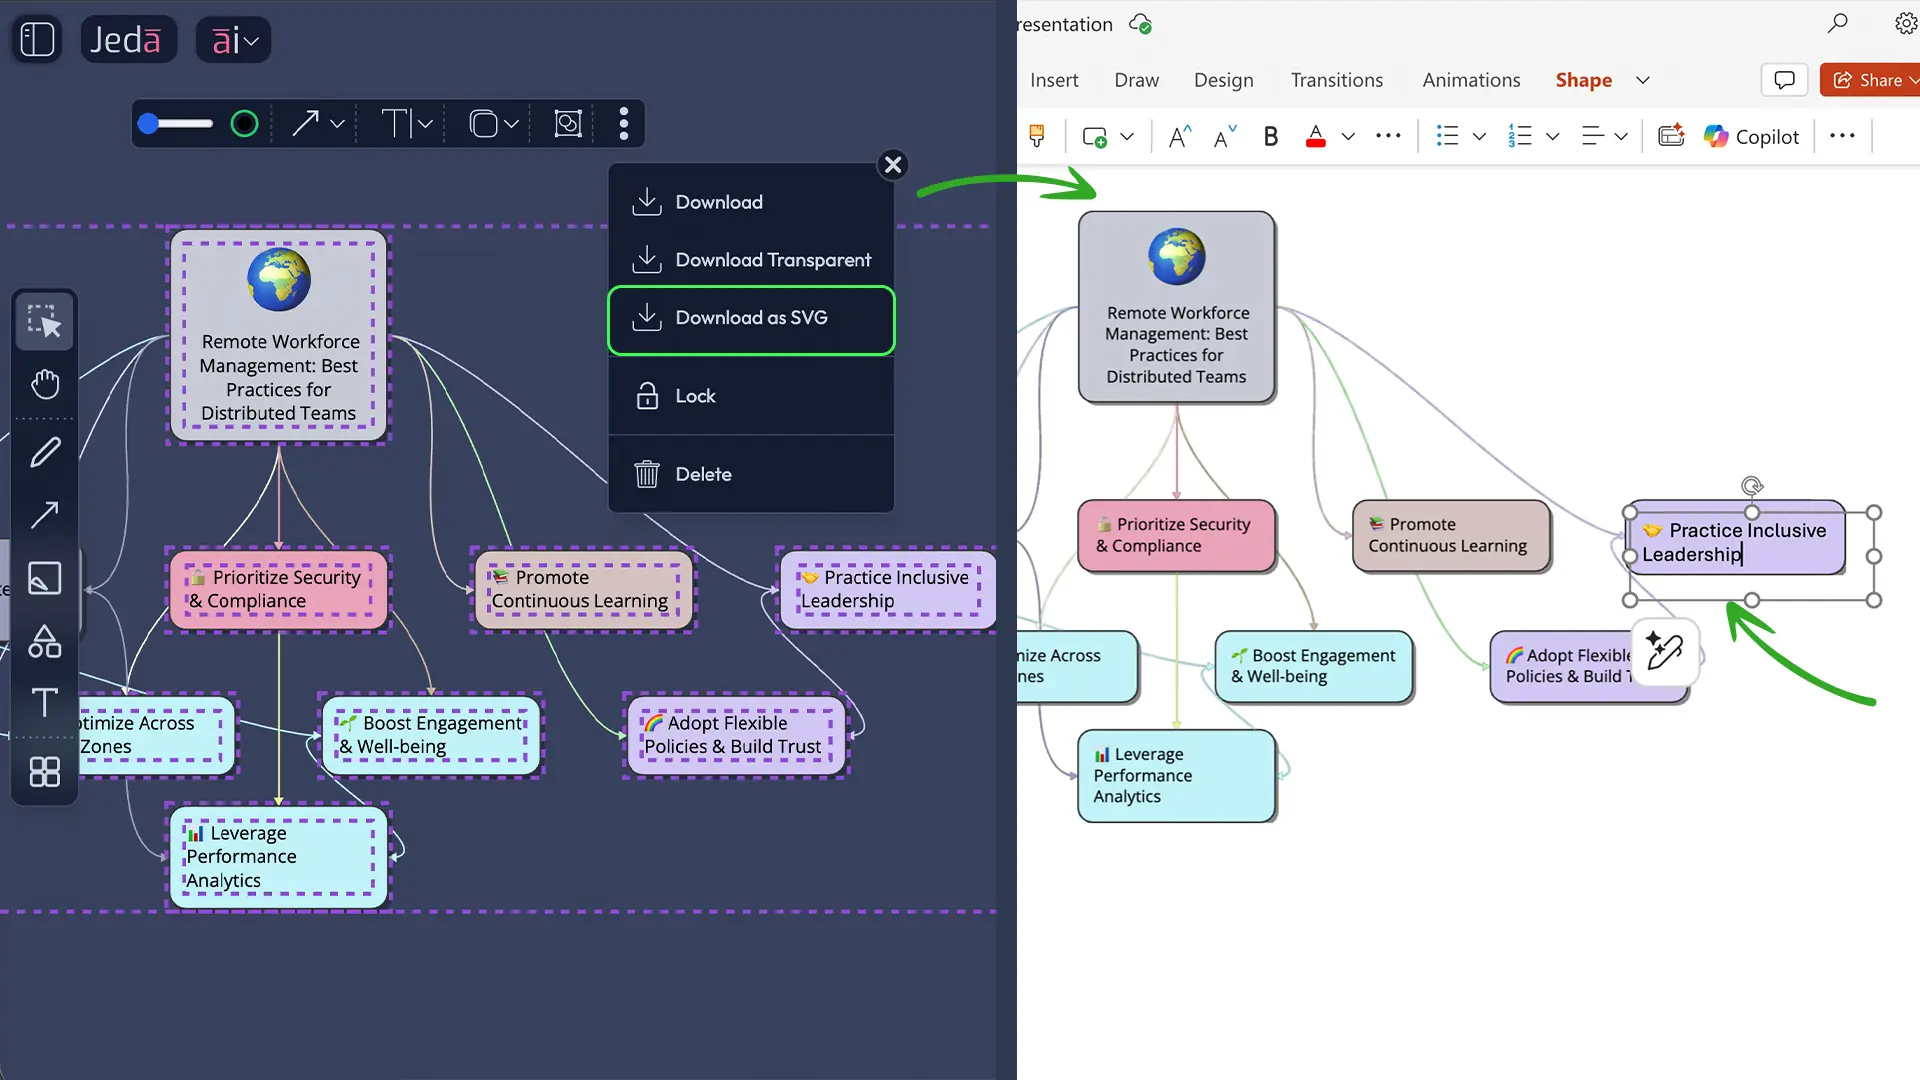Select the arrow connector tool in sidebar
1920x1080 pixels.
tap(44, 515)
